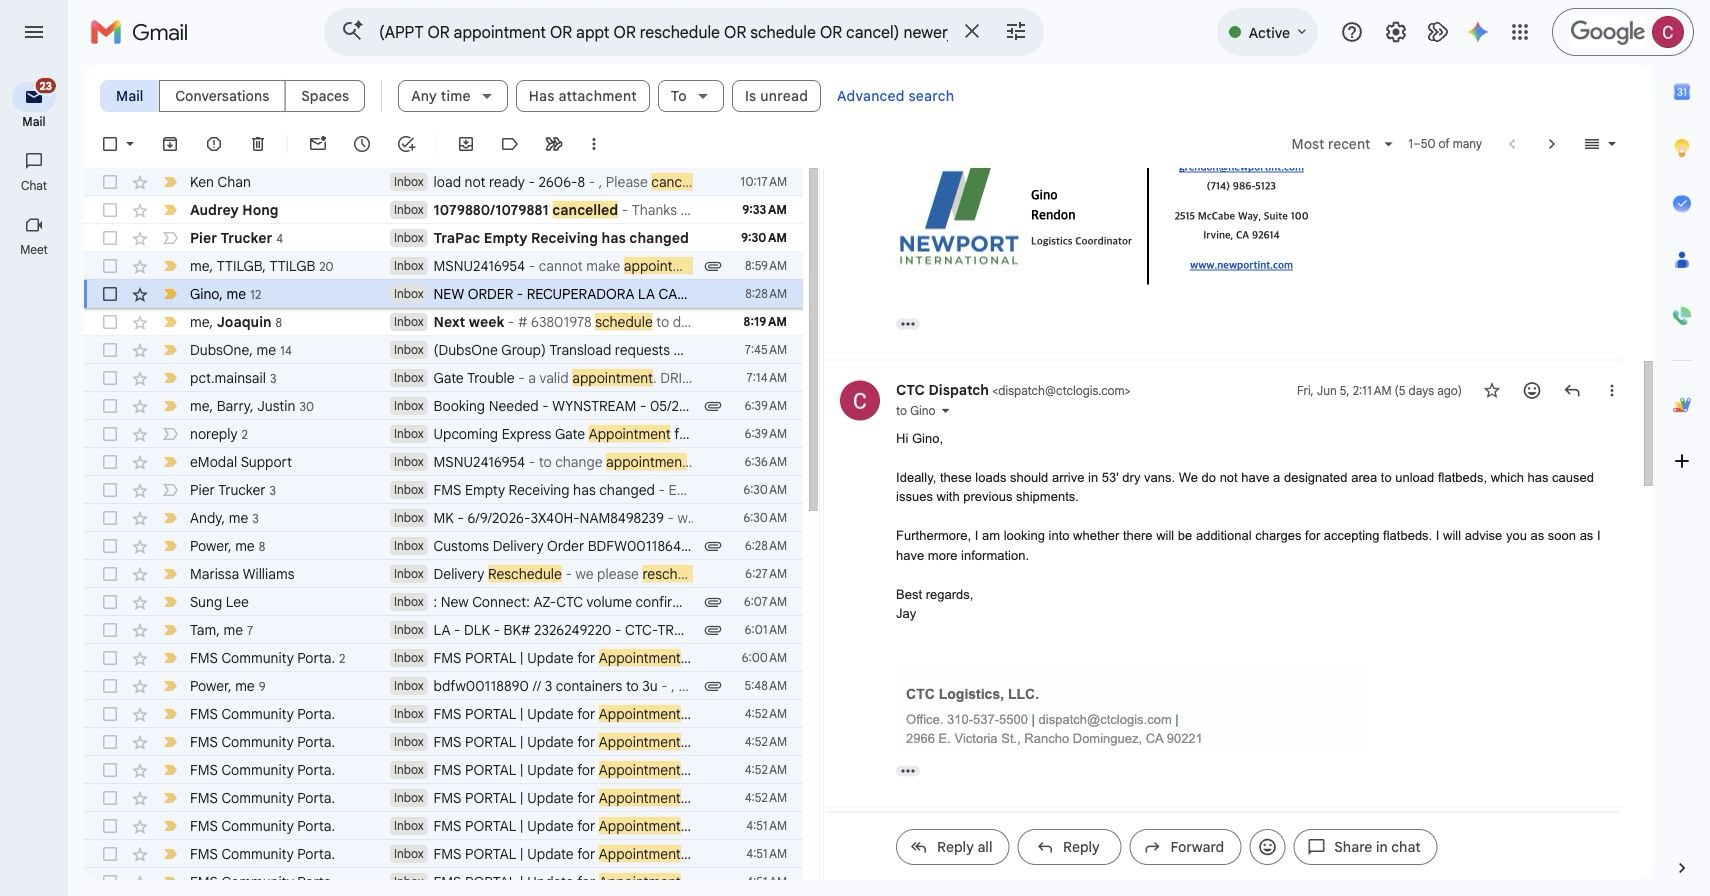Open the Any time filter dropdown
The height and width of the screenshot is (896, 1710).
tap(452, 96)
